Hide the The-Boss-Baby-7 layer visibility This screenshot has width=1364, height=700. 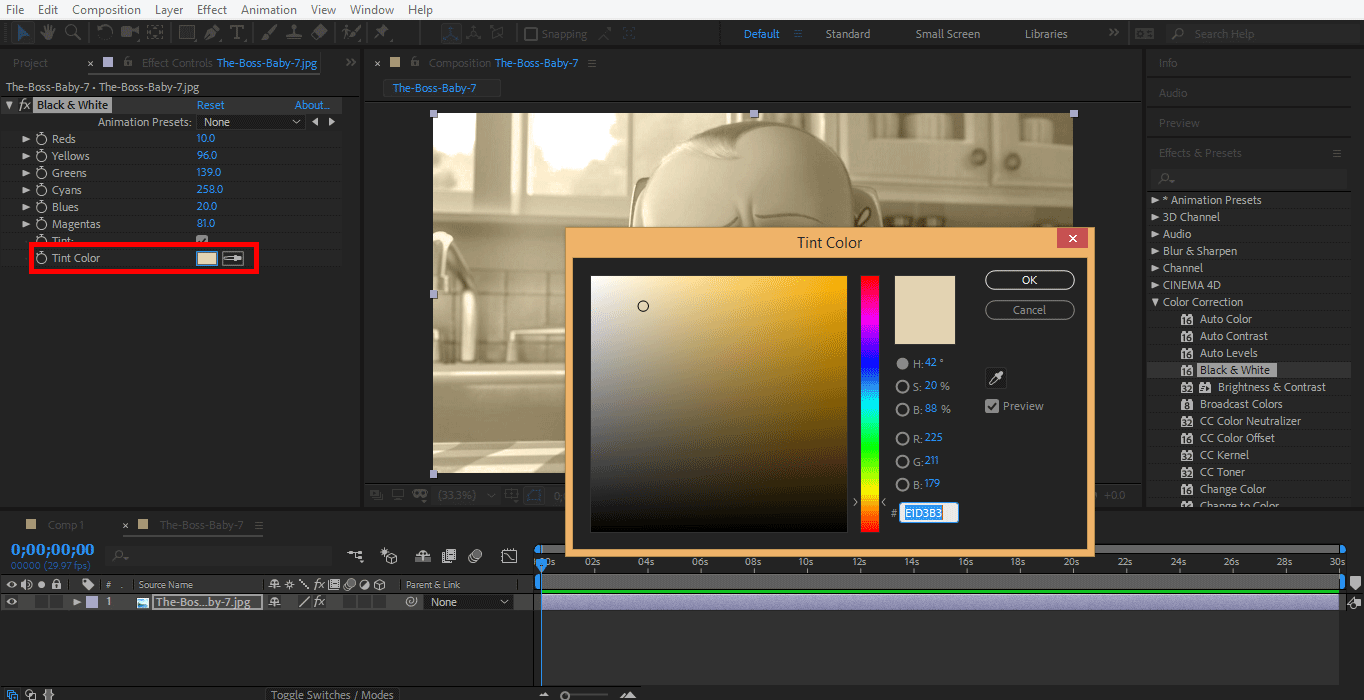click(x=11, y=601)
